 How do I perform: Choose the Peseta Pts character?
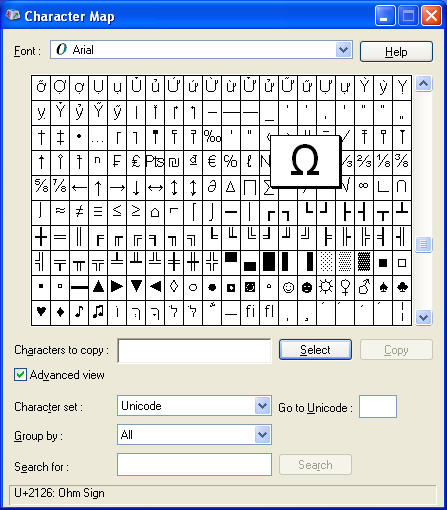tap(155, 163)
